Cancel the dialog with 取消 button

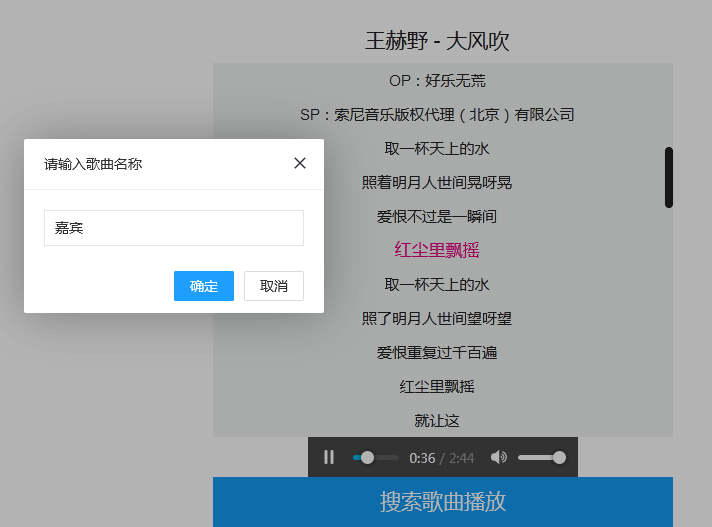tap(274, 286)
